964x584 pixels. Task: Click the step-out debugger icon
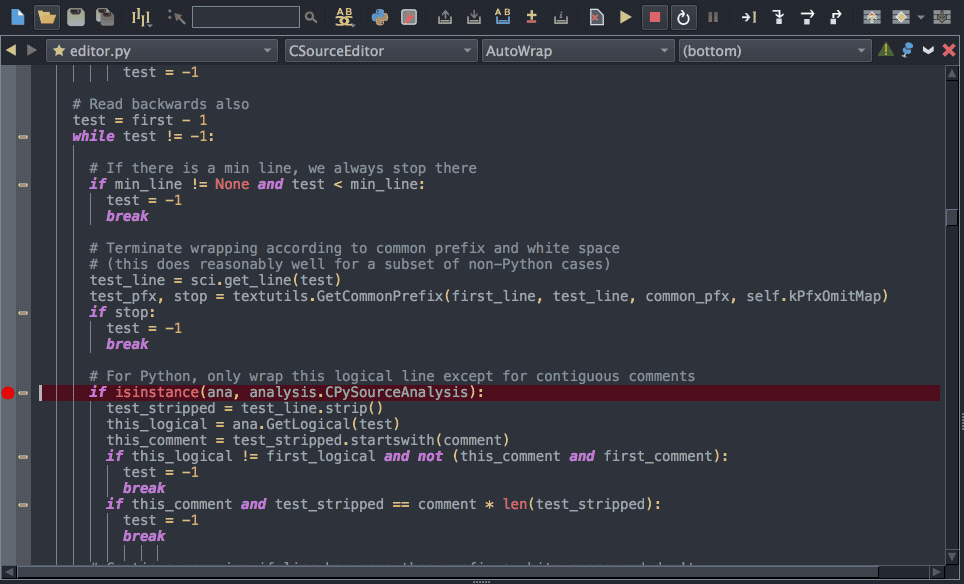click(x=836, y=17)
